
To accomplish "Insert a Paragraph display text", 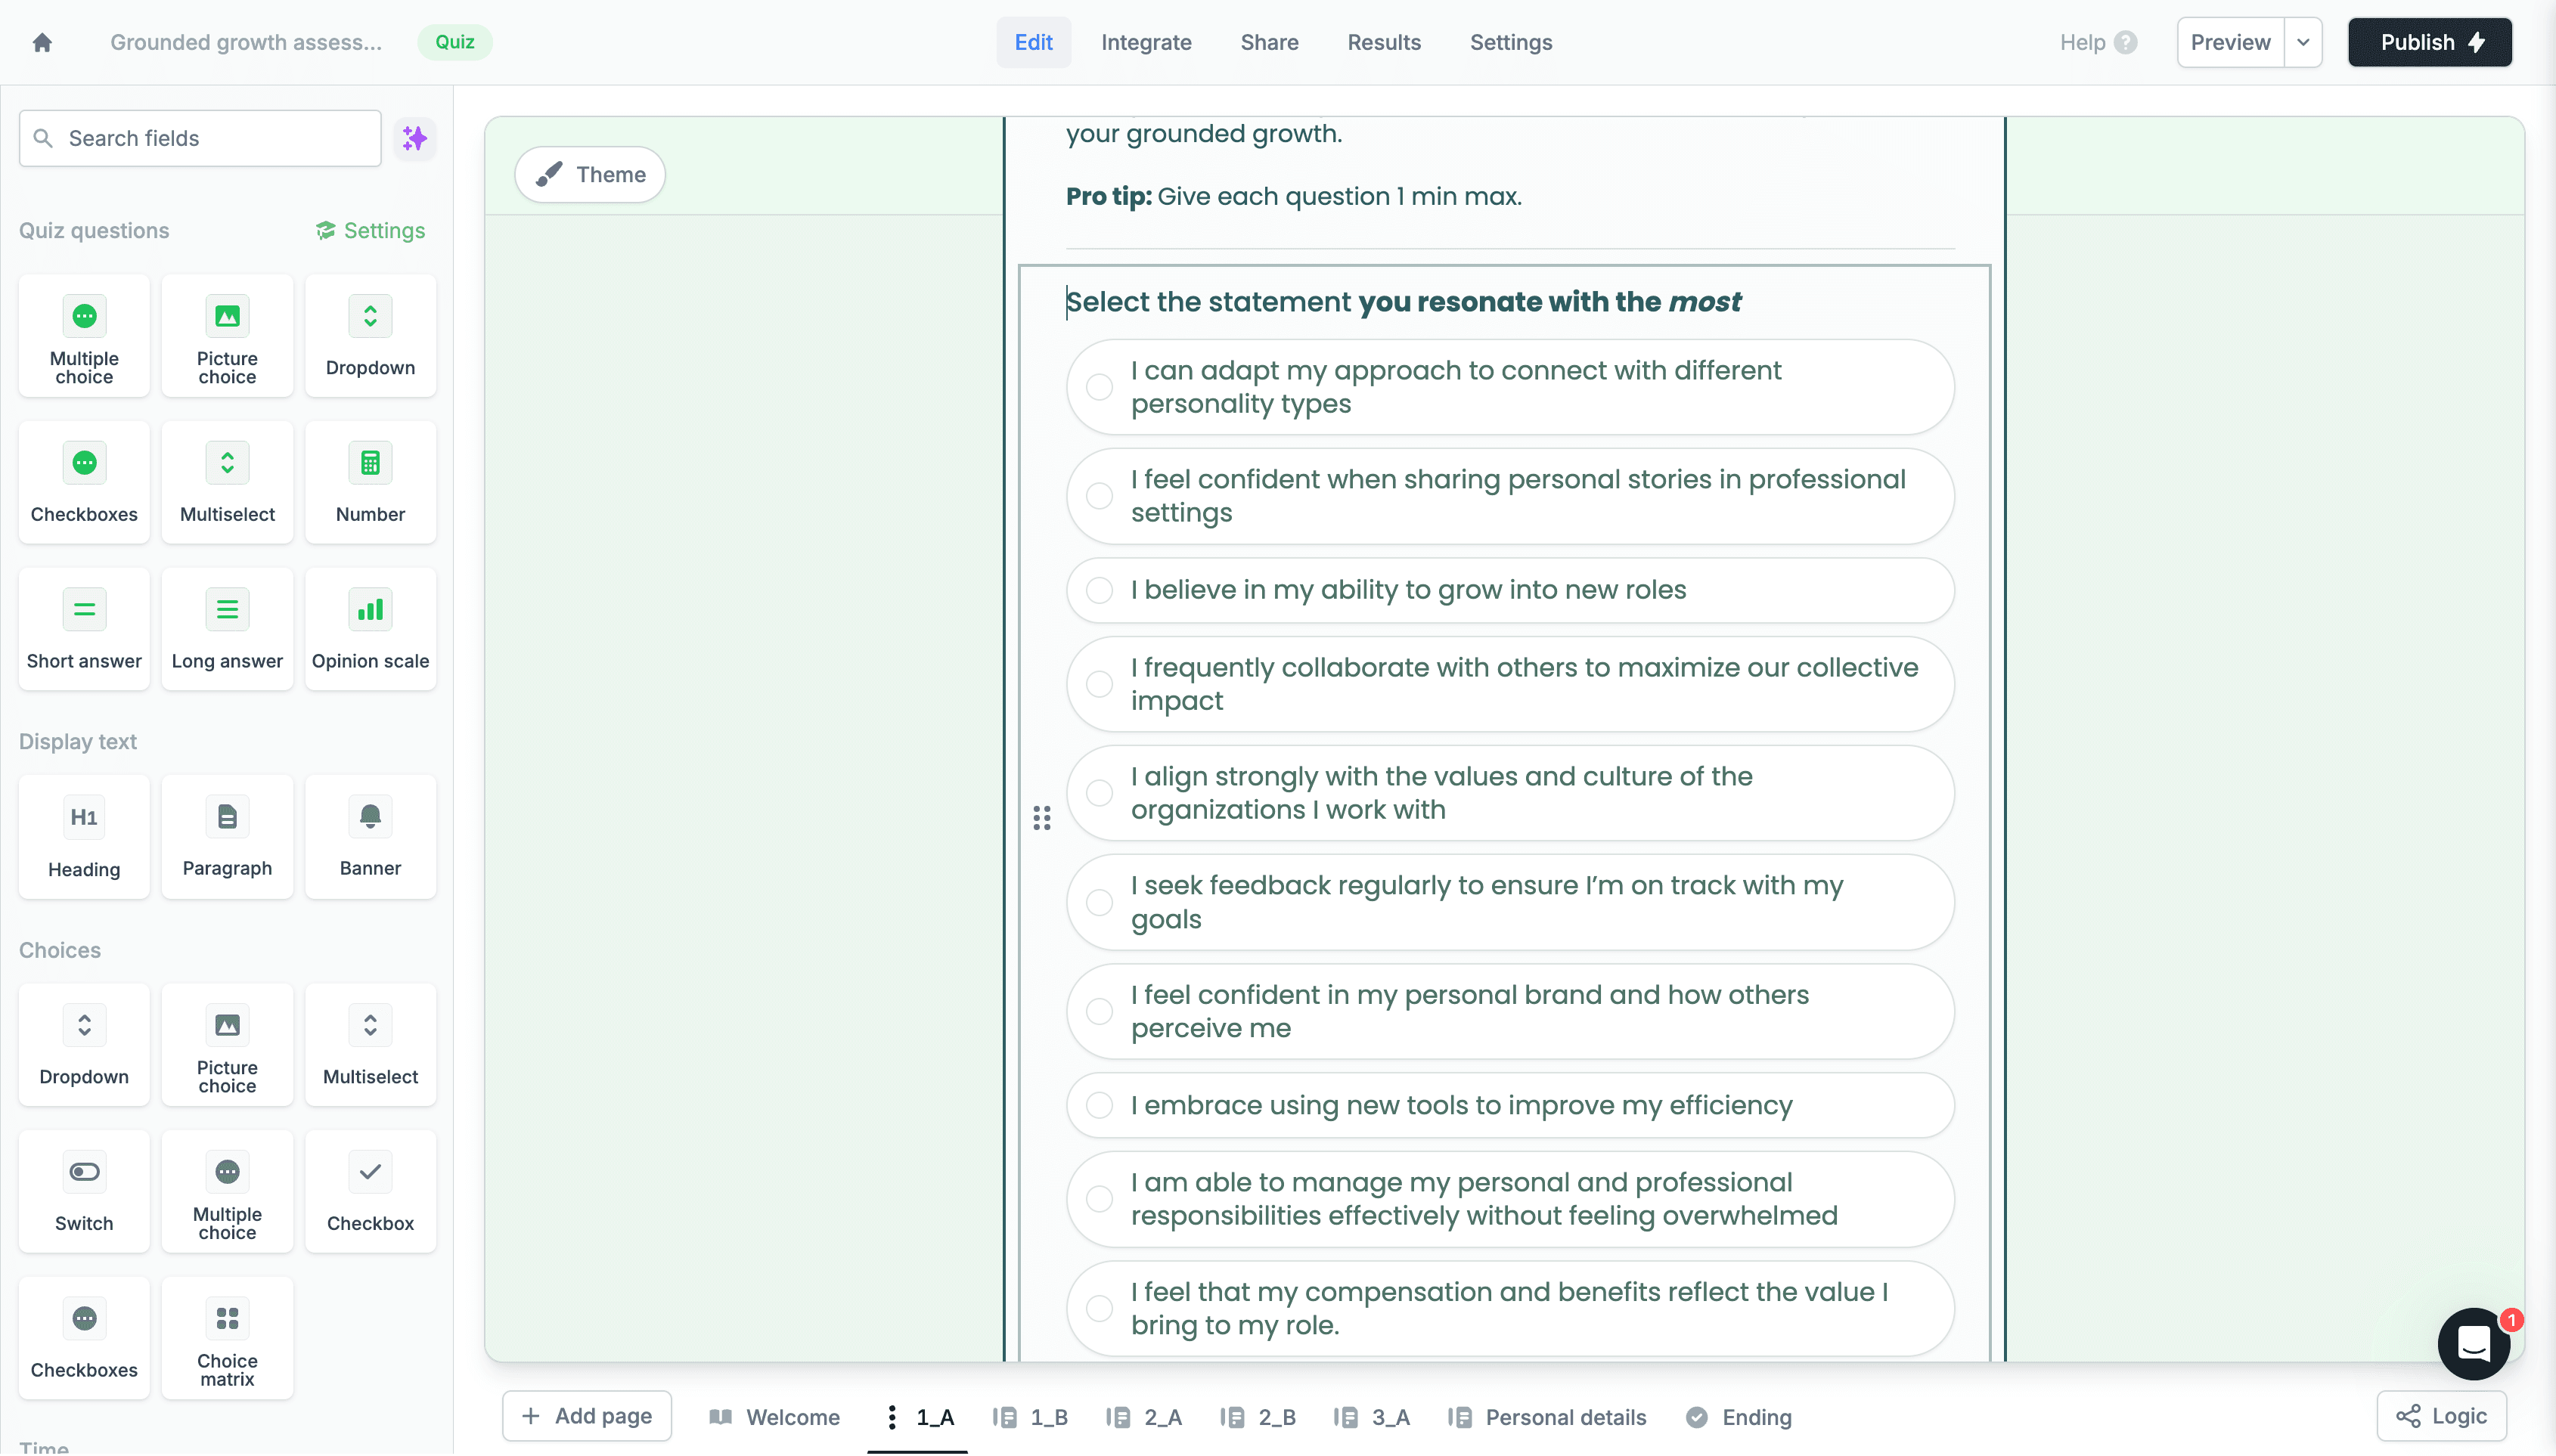I will [x=227, y=838].
